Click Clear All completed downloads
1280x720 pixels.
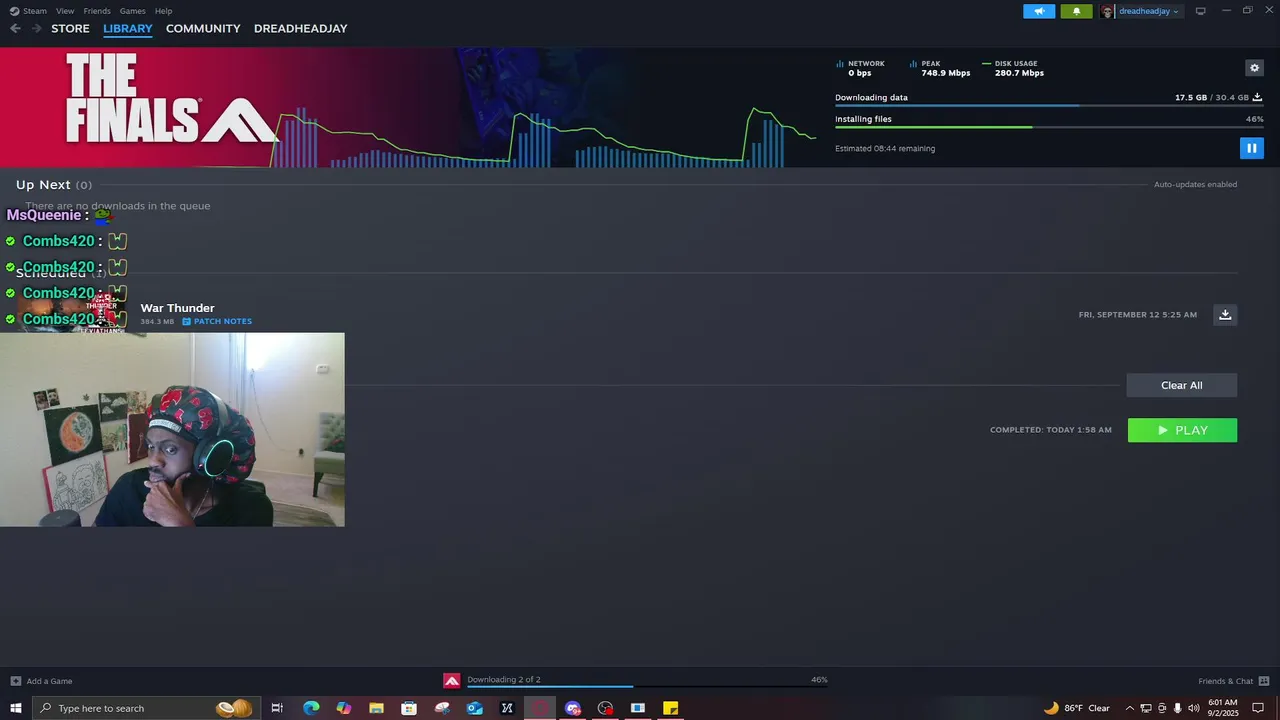coord(1181,385)
